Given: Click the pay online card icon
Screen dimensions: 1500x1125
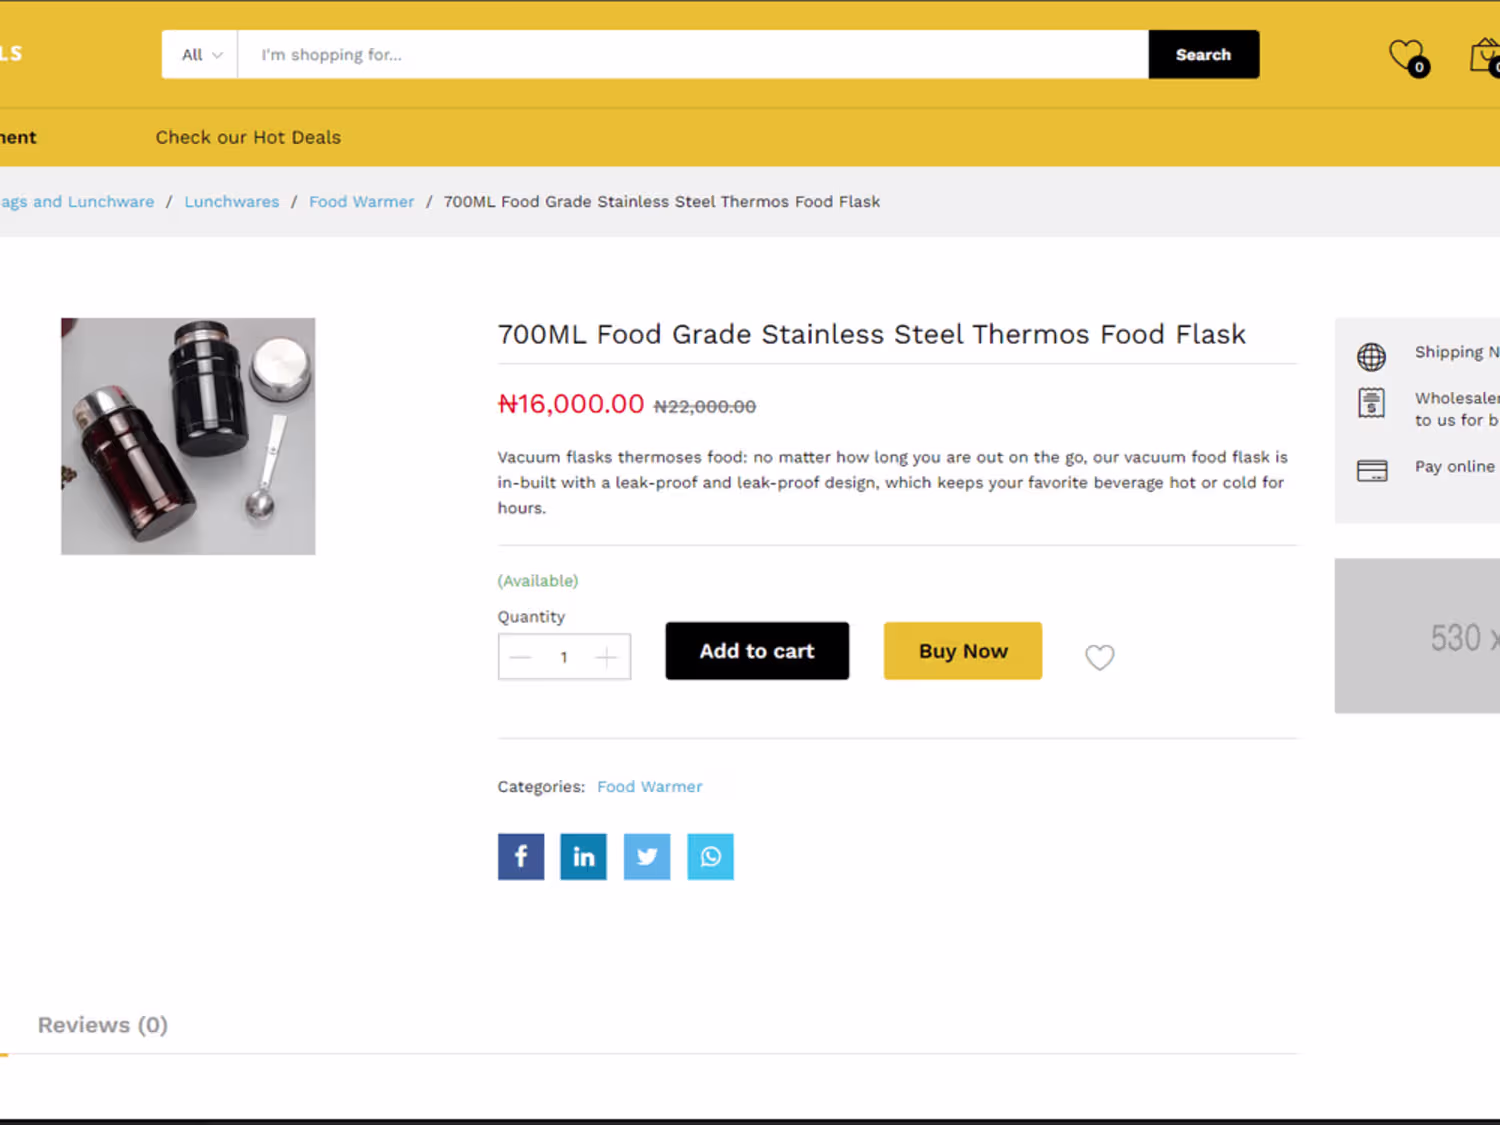Looking at the screenshot, I should click(x=1371, y=470).
